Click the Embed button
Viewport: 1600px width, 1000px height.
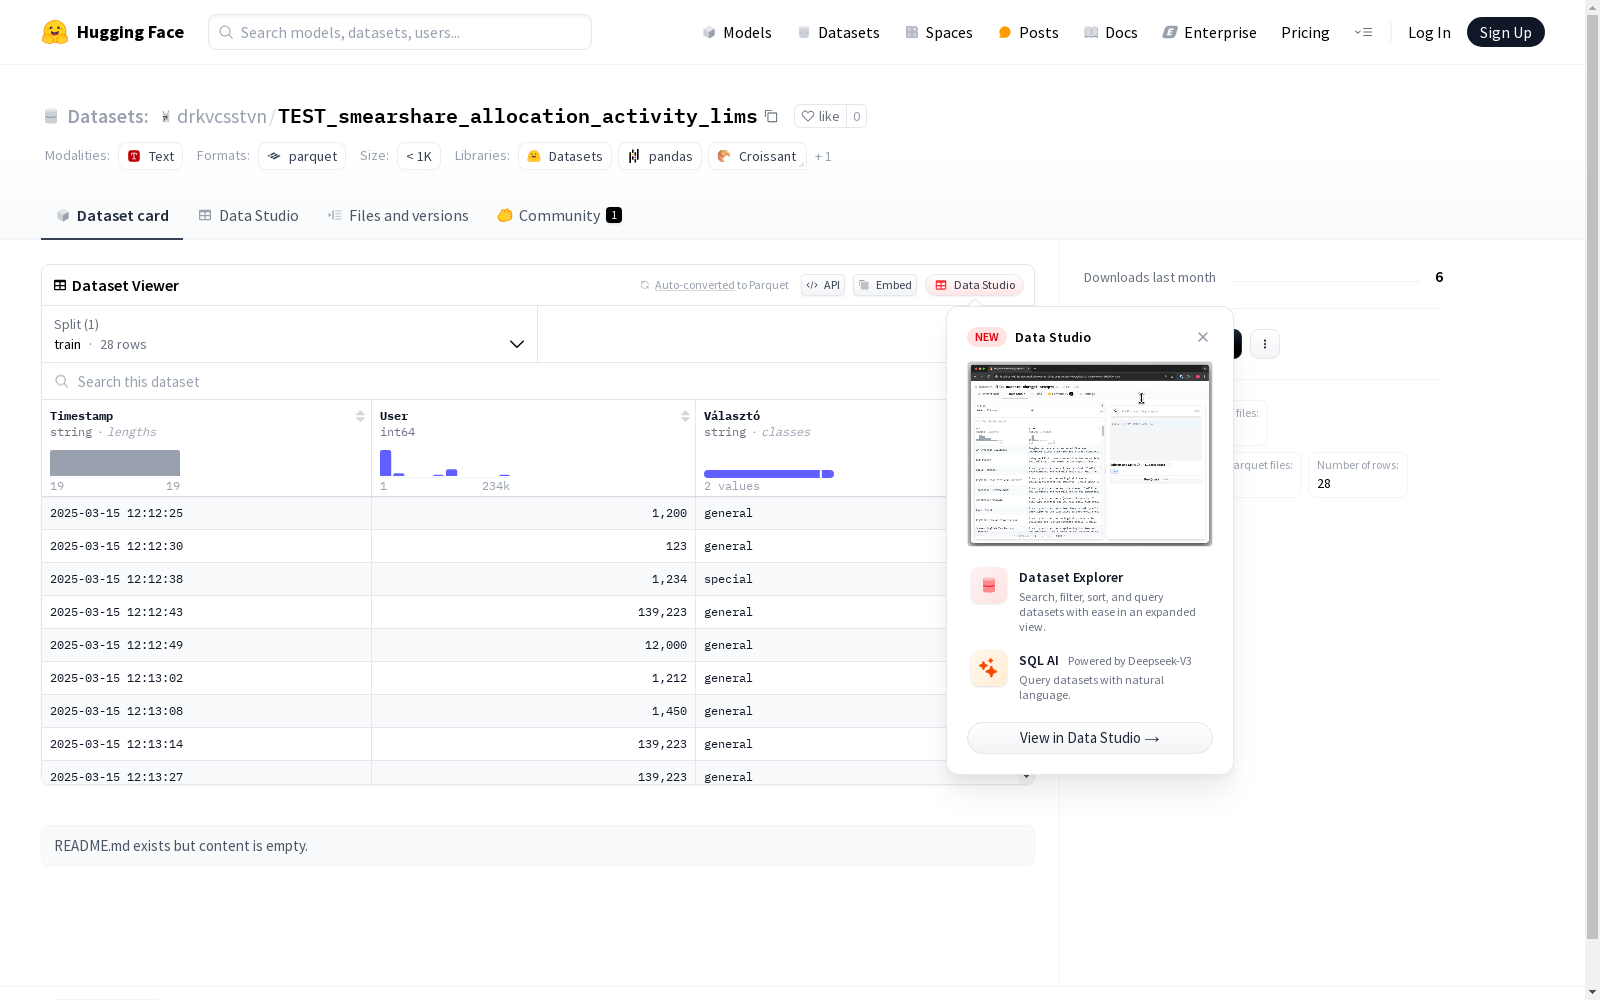click(885, 285)
